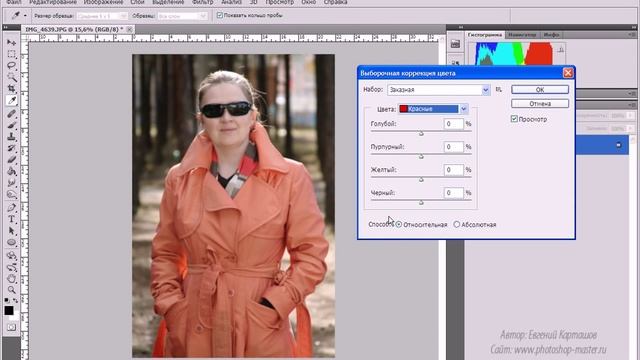The width and height of the screenshot is (640, 360).
Task: Select the Pen tool
Action: click(x=11, y=207)
